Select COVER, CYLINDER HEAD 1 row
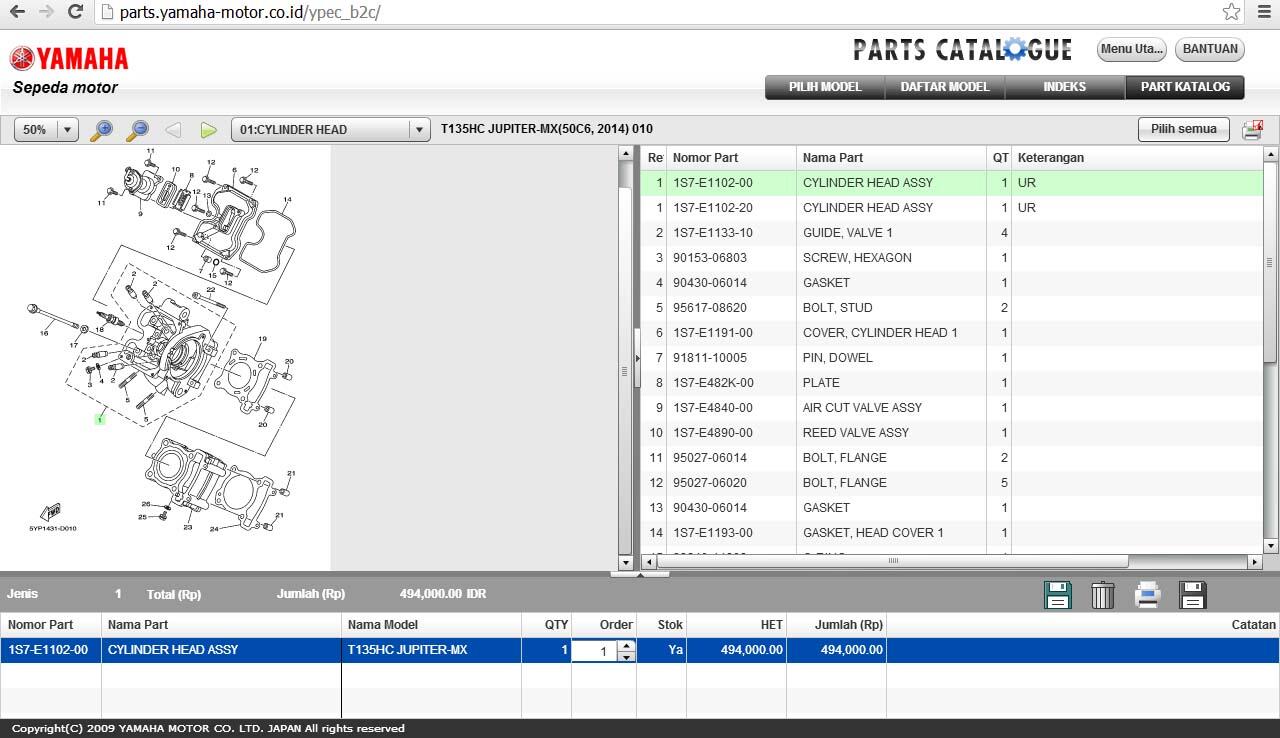Image resolution: width=1280 pixels, height=738 pixels. pos(951,333)
